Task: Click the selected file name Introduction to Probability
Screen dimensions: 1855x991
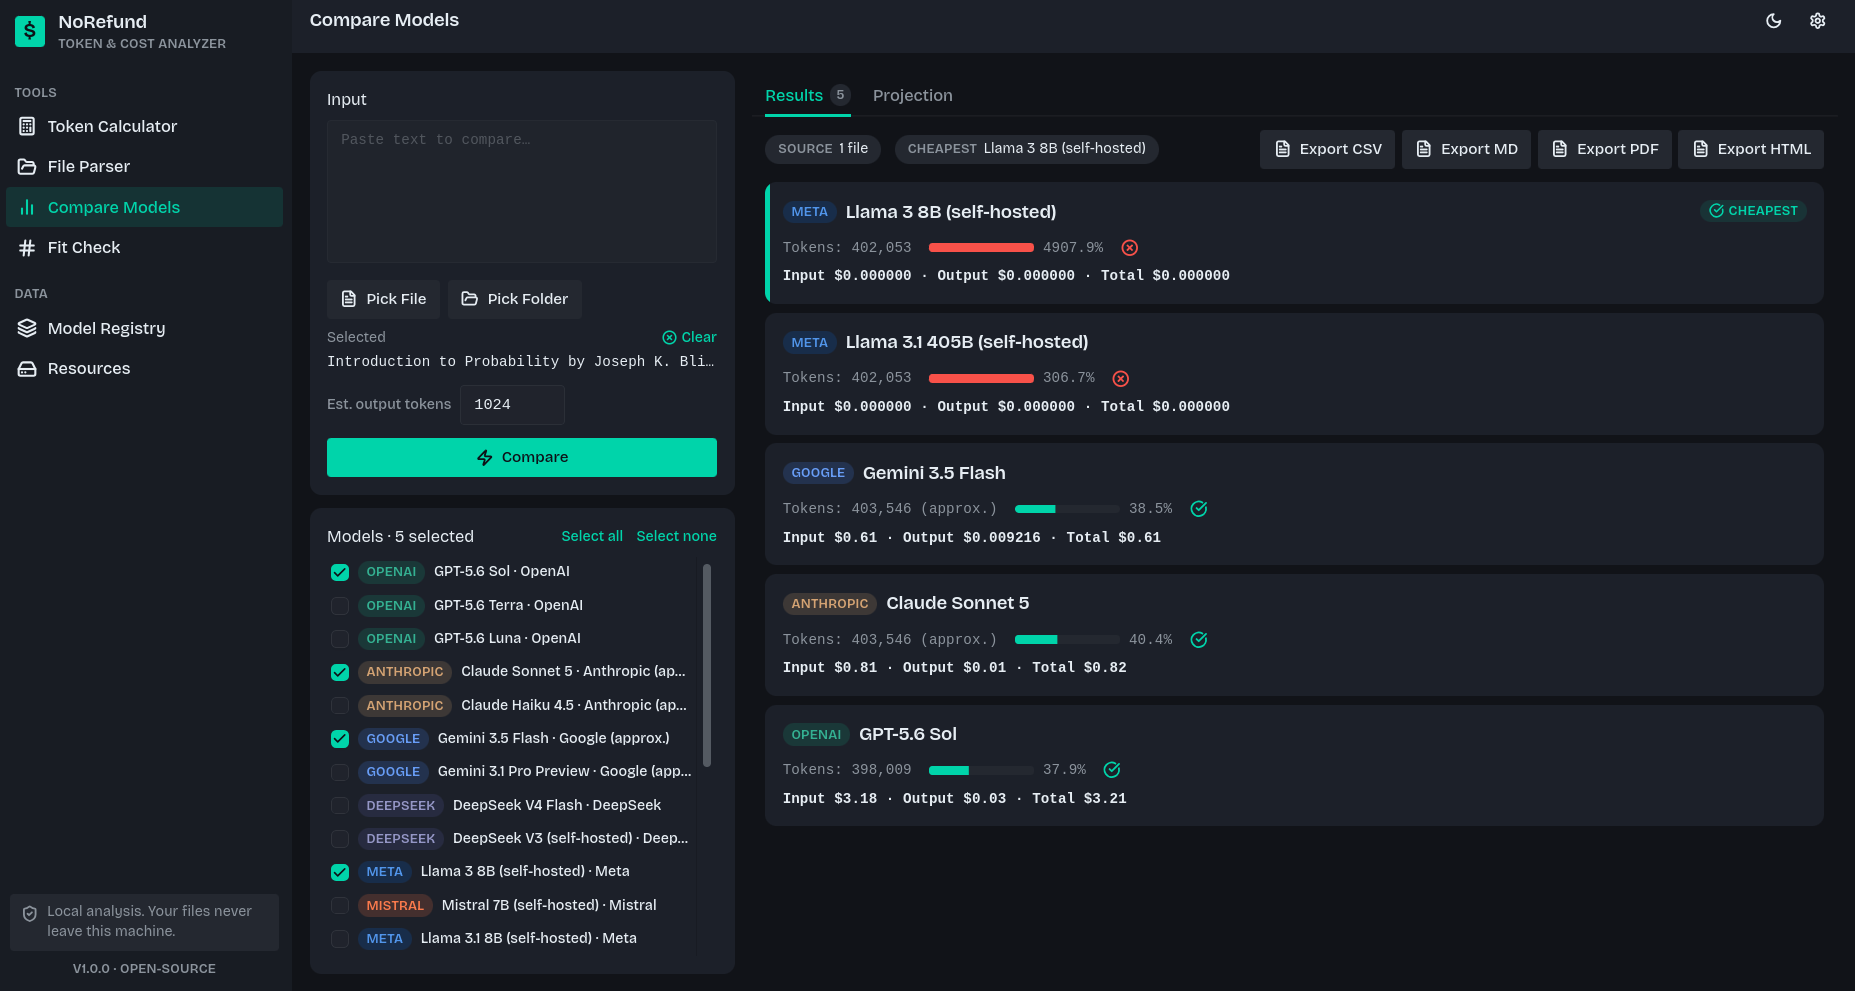Action: coord(521,362)
